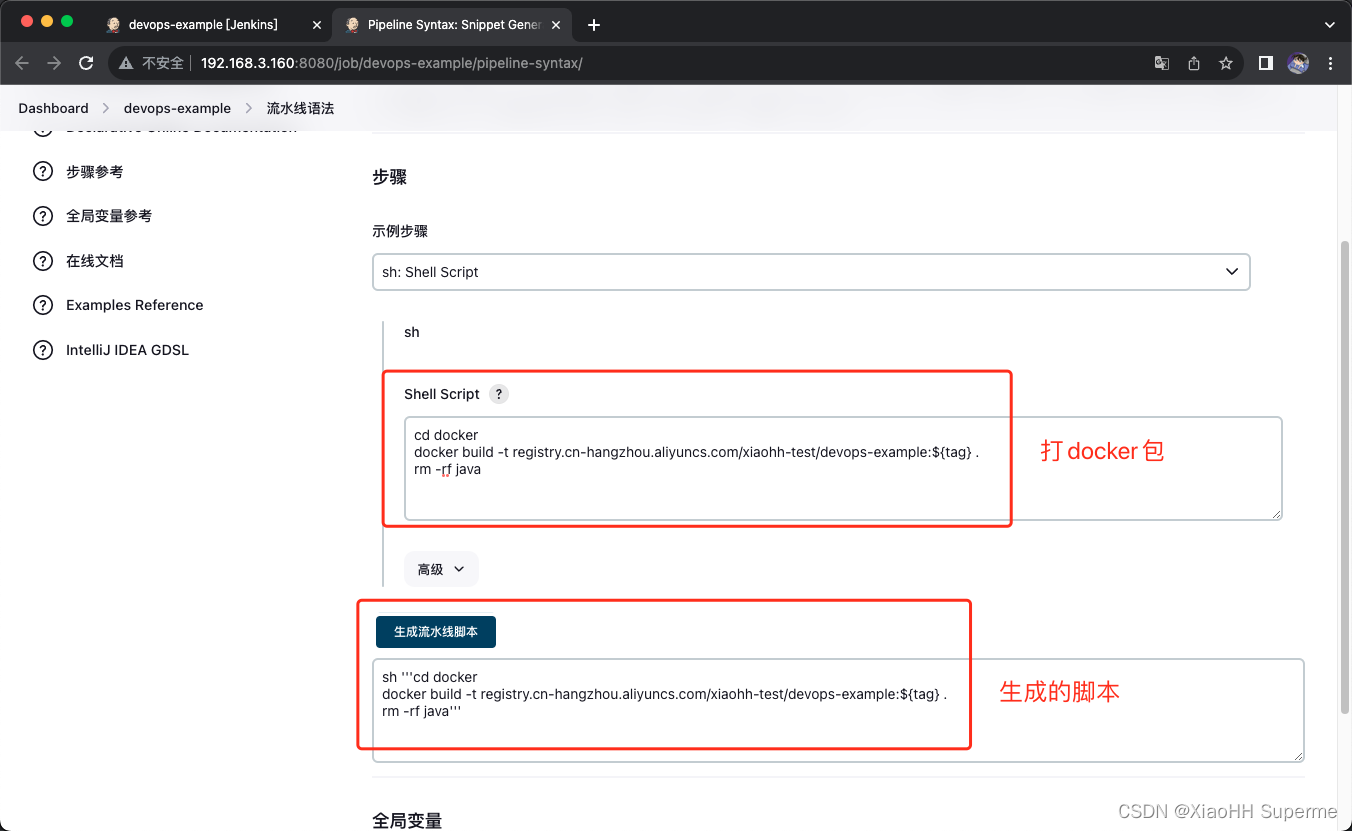Image resolution: width=1352 pixels, height=831 pixels.
Task: Open the Chrome profile avatar
Action: pos(1298,63)
